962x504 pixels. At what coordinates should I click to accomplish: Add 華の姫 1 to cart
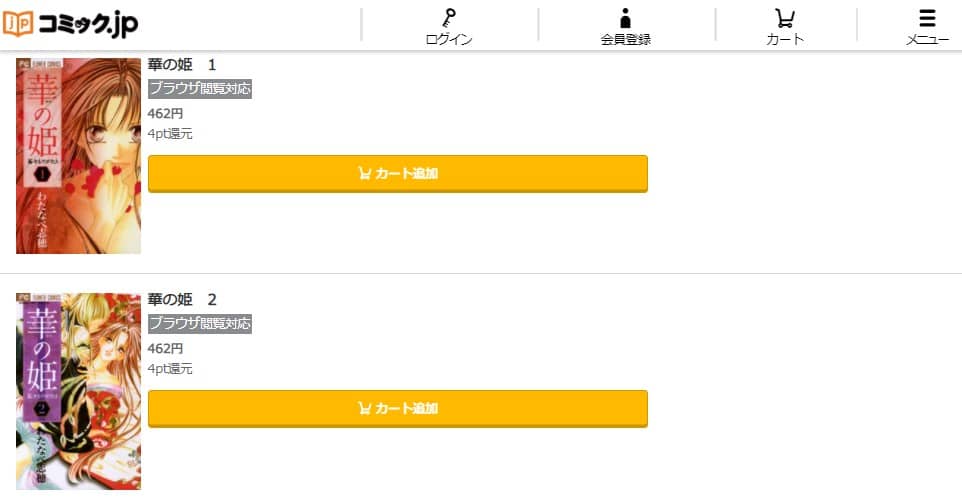[x=398, y=174]
